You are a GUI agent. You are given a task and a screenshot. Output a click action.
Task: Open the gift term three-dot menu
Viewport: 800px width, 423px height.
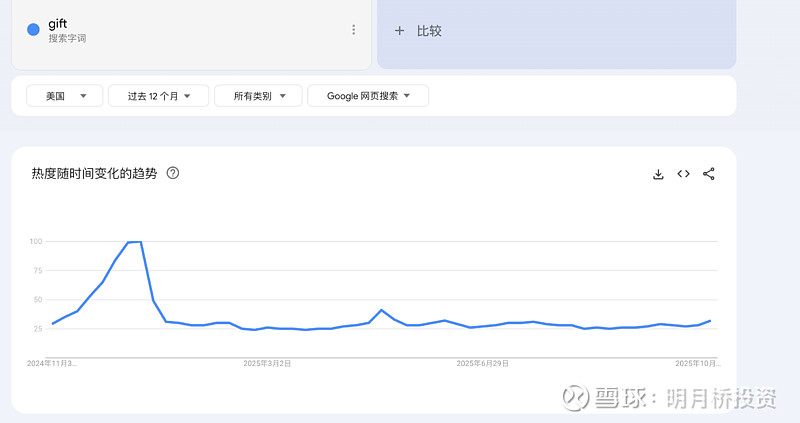pos(353,30)
